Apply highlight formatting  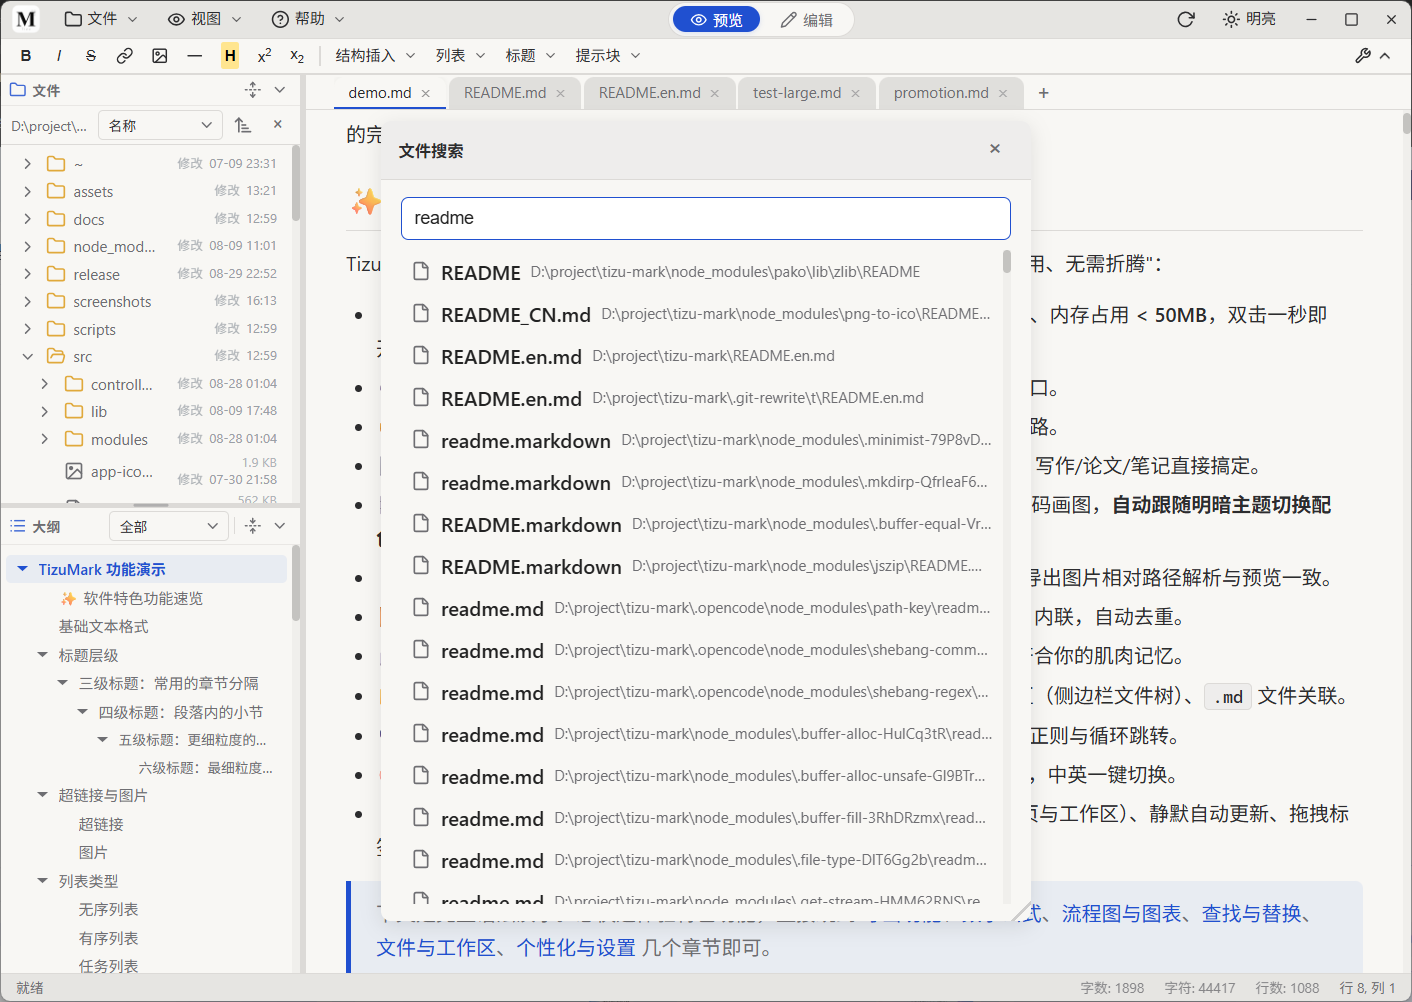point(230,56)
